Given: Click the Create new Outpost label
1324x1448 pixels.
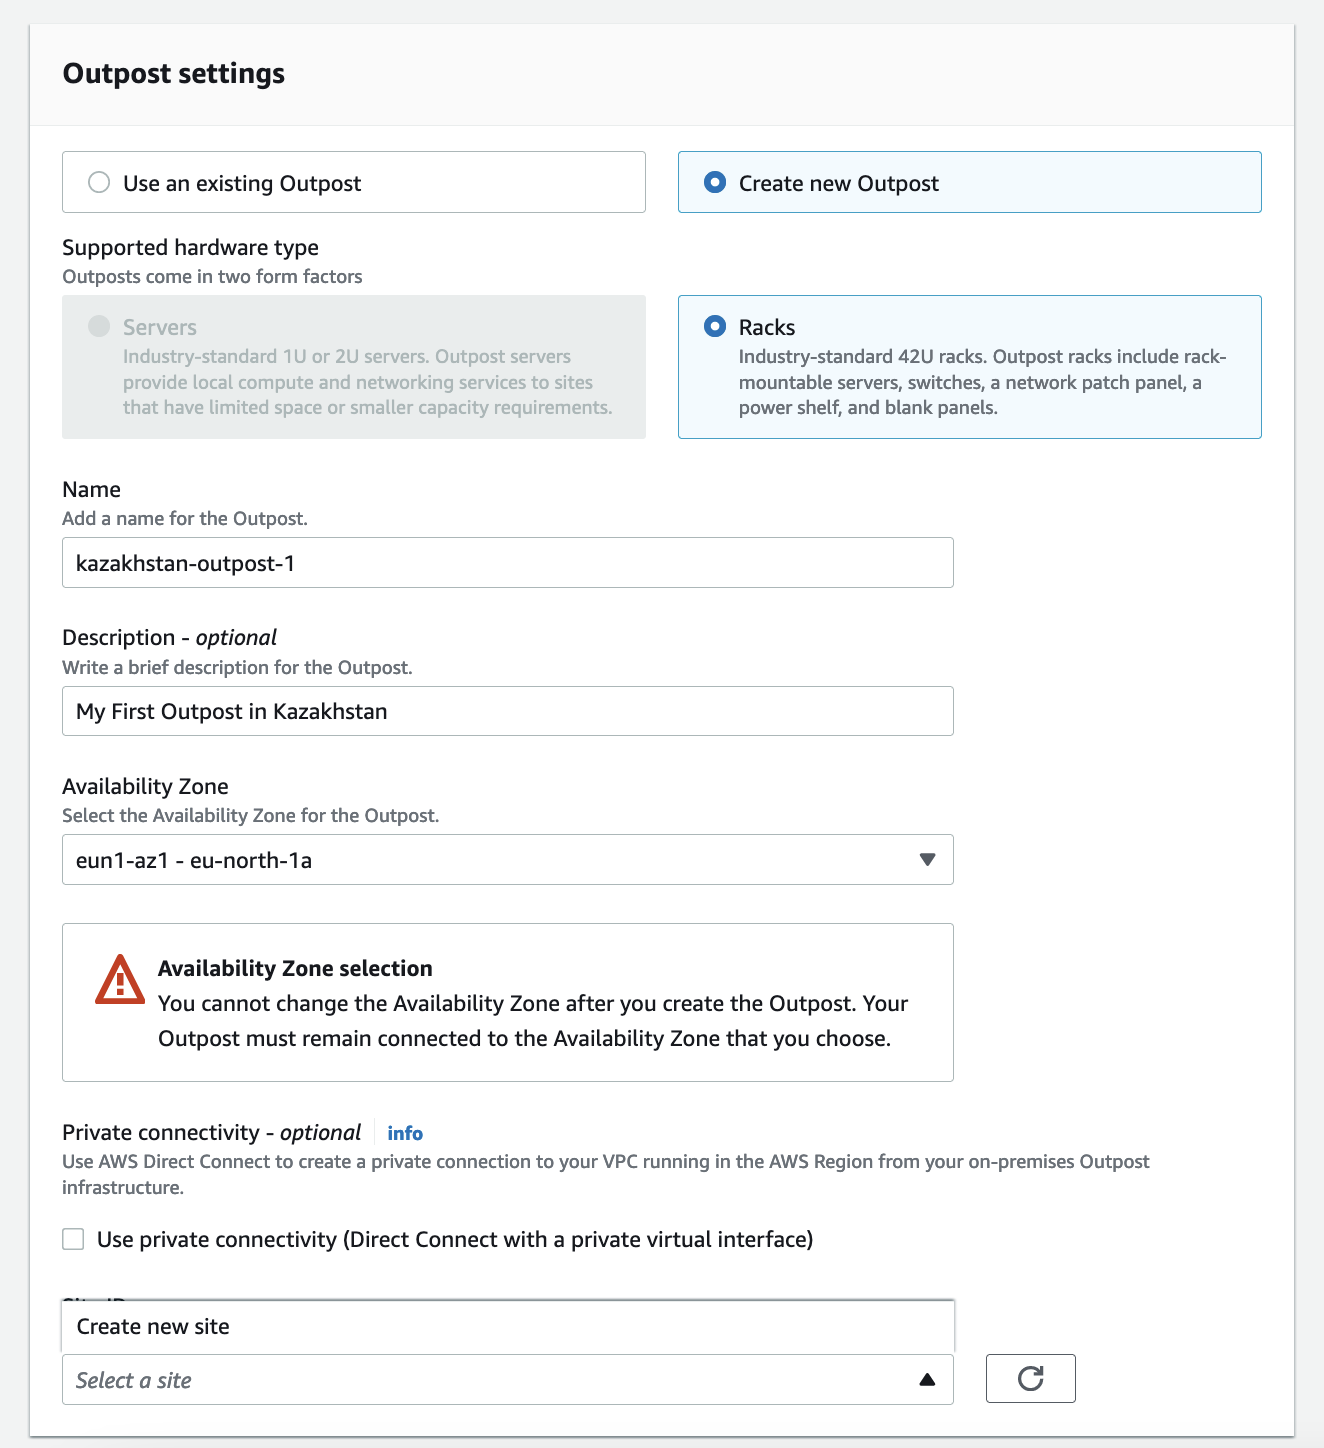Looking at the screenshot, I should 838,184.
